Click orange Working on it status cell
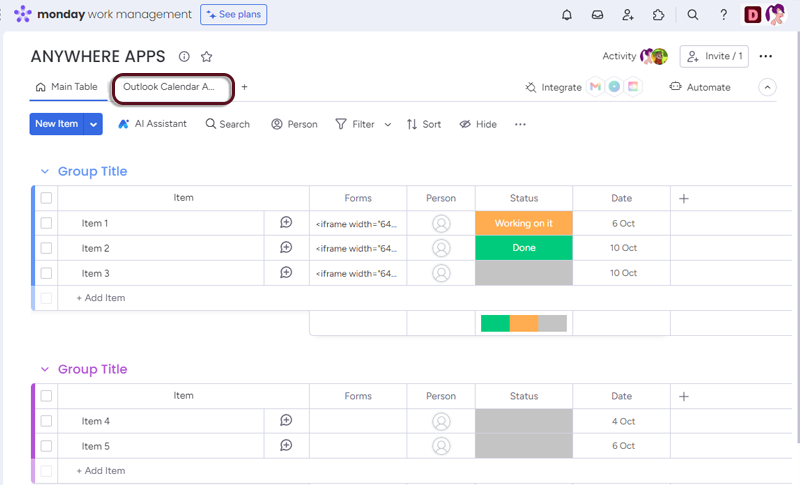Screen dimensions: 800x485 [x=523, y=223]
